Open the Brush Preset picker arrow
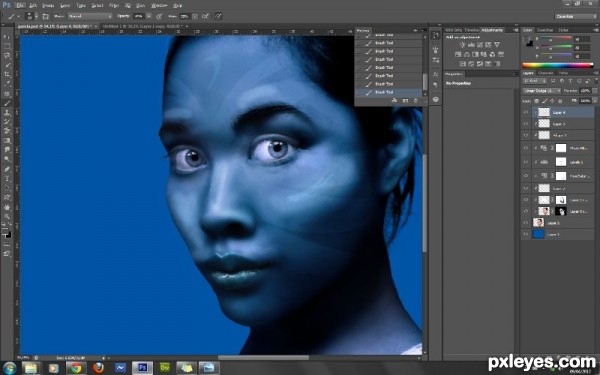This screenshot has height=375, width=600. click(36, 16)
